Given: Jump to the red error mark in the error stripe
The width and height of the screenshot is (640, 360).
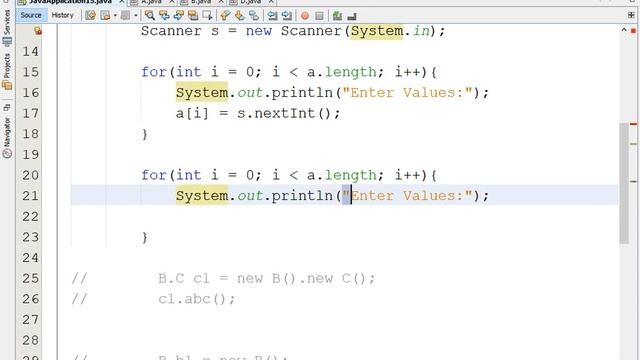Looking at the screenshot, I should pos(633,124).
